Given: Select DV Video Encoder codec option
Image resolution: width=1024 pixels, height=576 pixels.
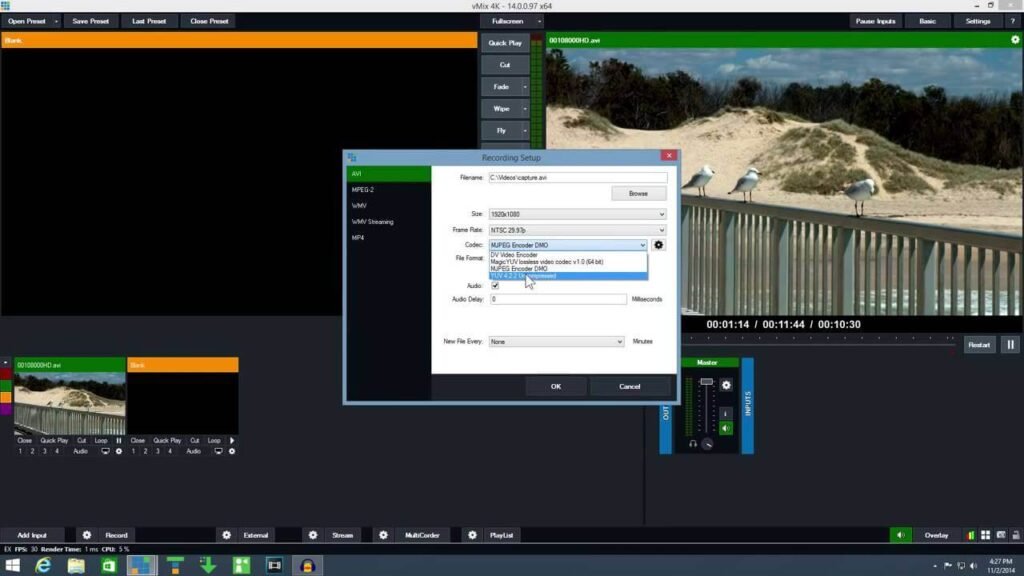Looking at the screenshot, I should coord(568,255).
